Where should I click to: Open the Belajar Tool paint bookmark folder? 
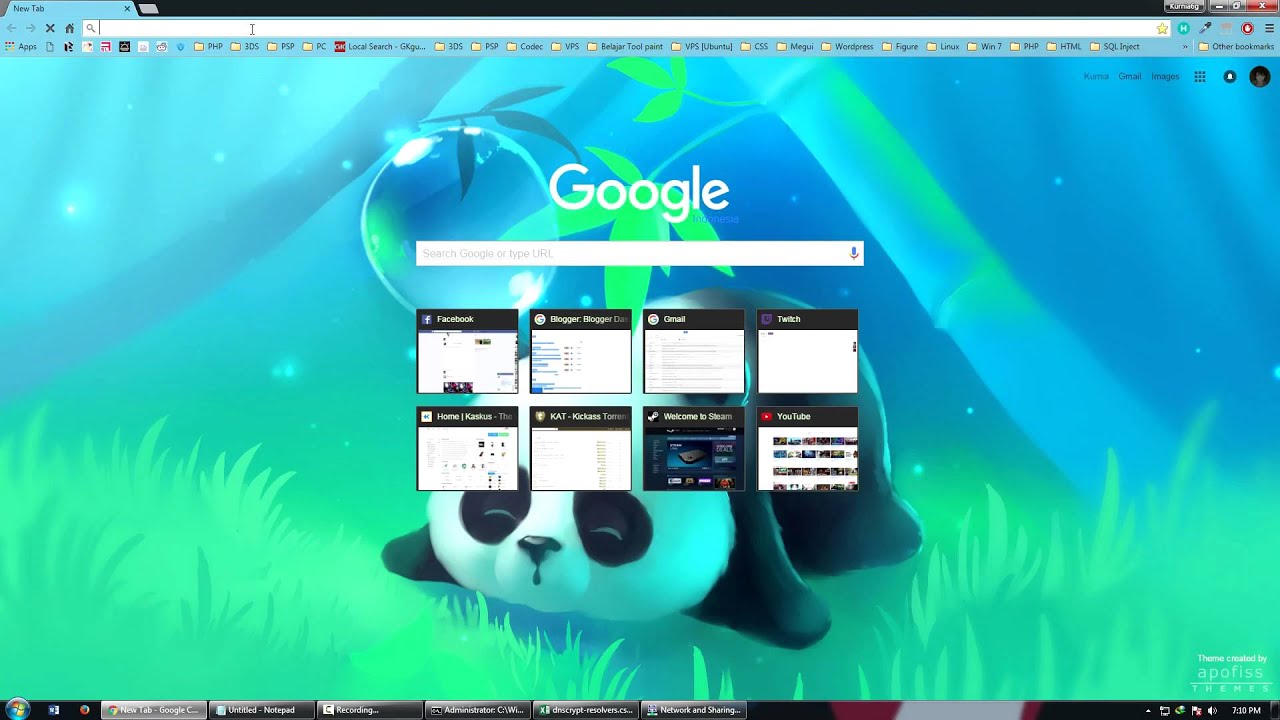[625, 47]
